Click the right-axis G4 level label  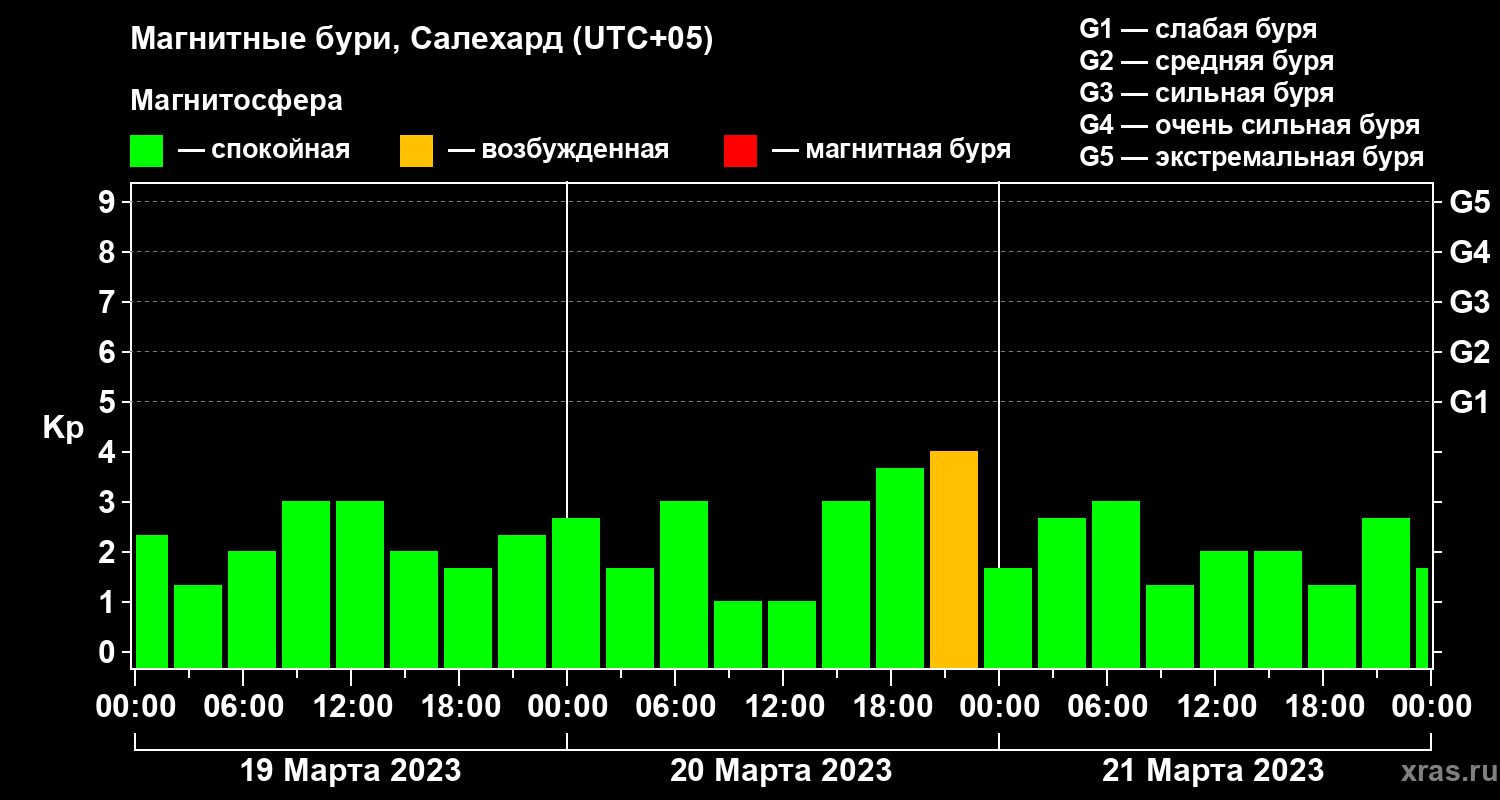(1469, 252)
